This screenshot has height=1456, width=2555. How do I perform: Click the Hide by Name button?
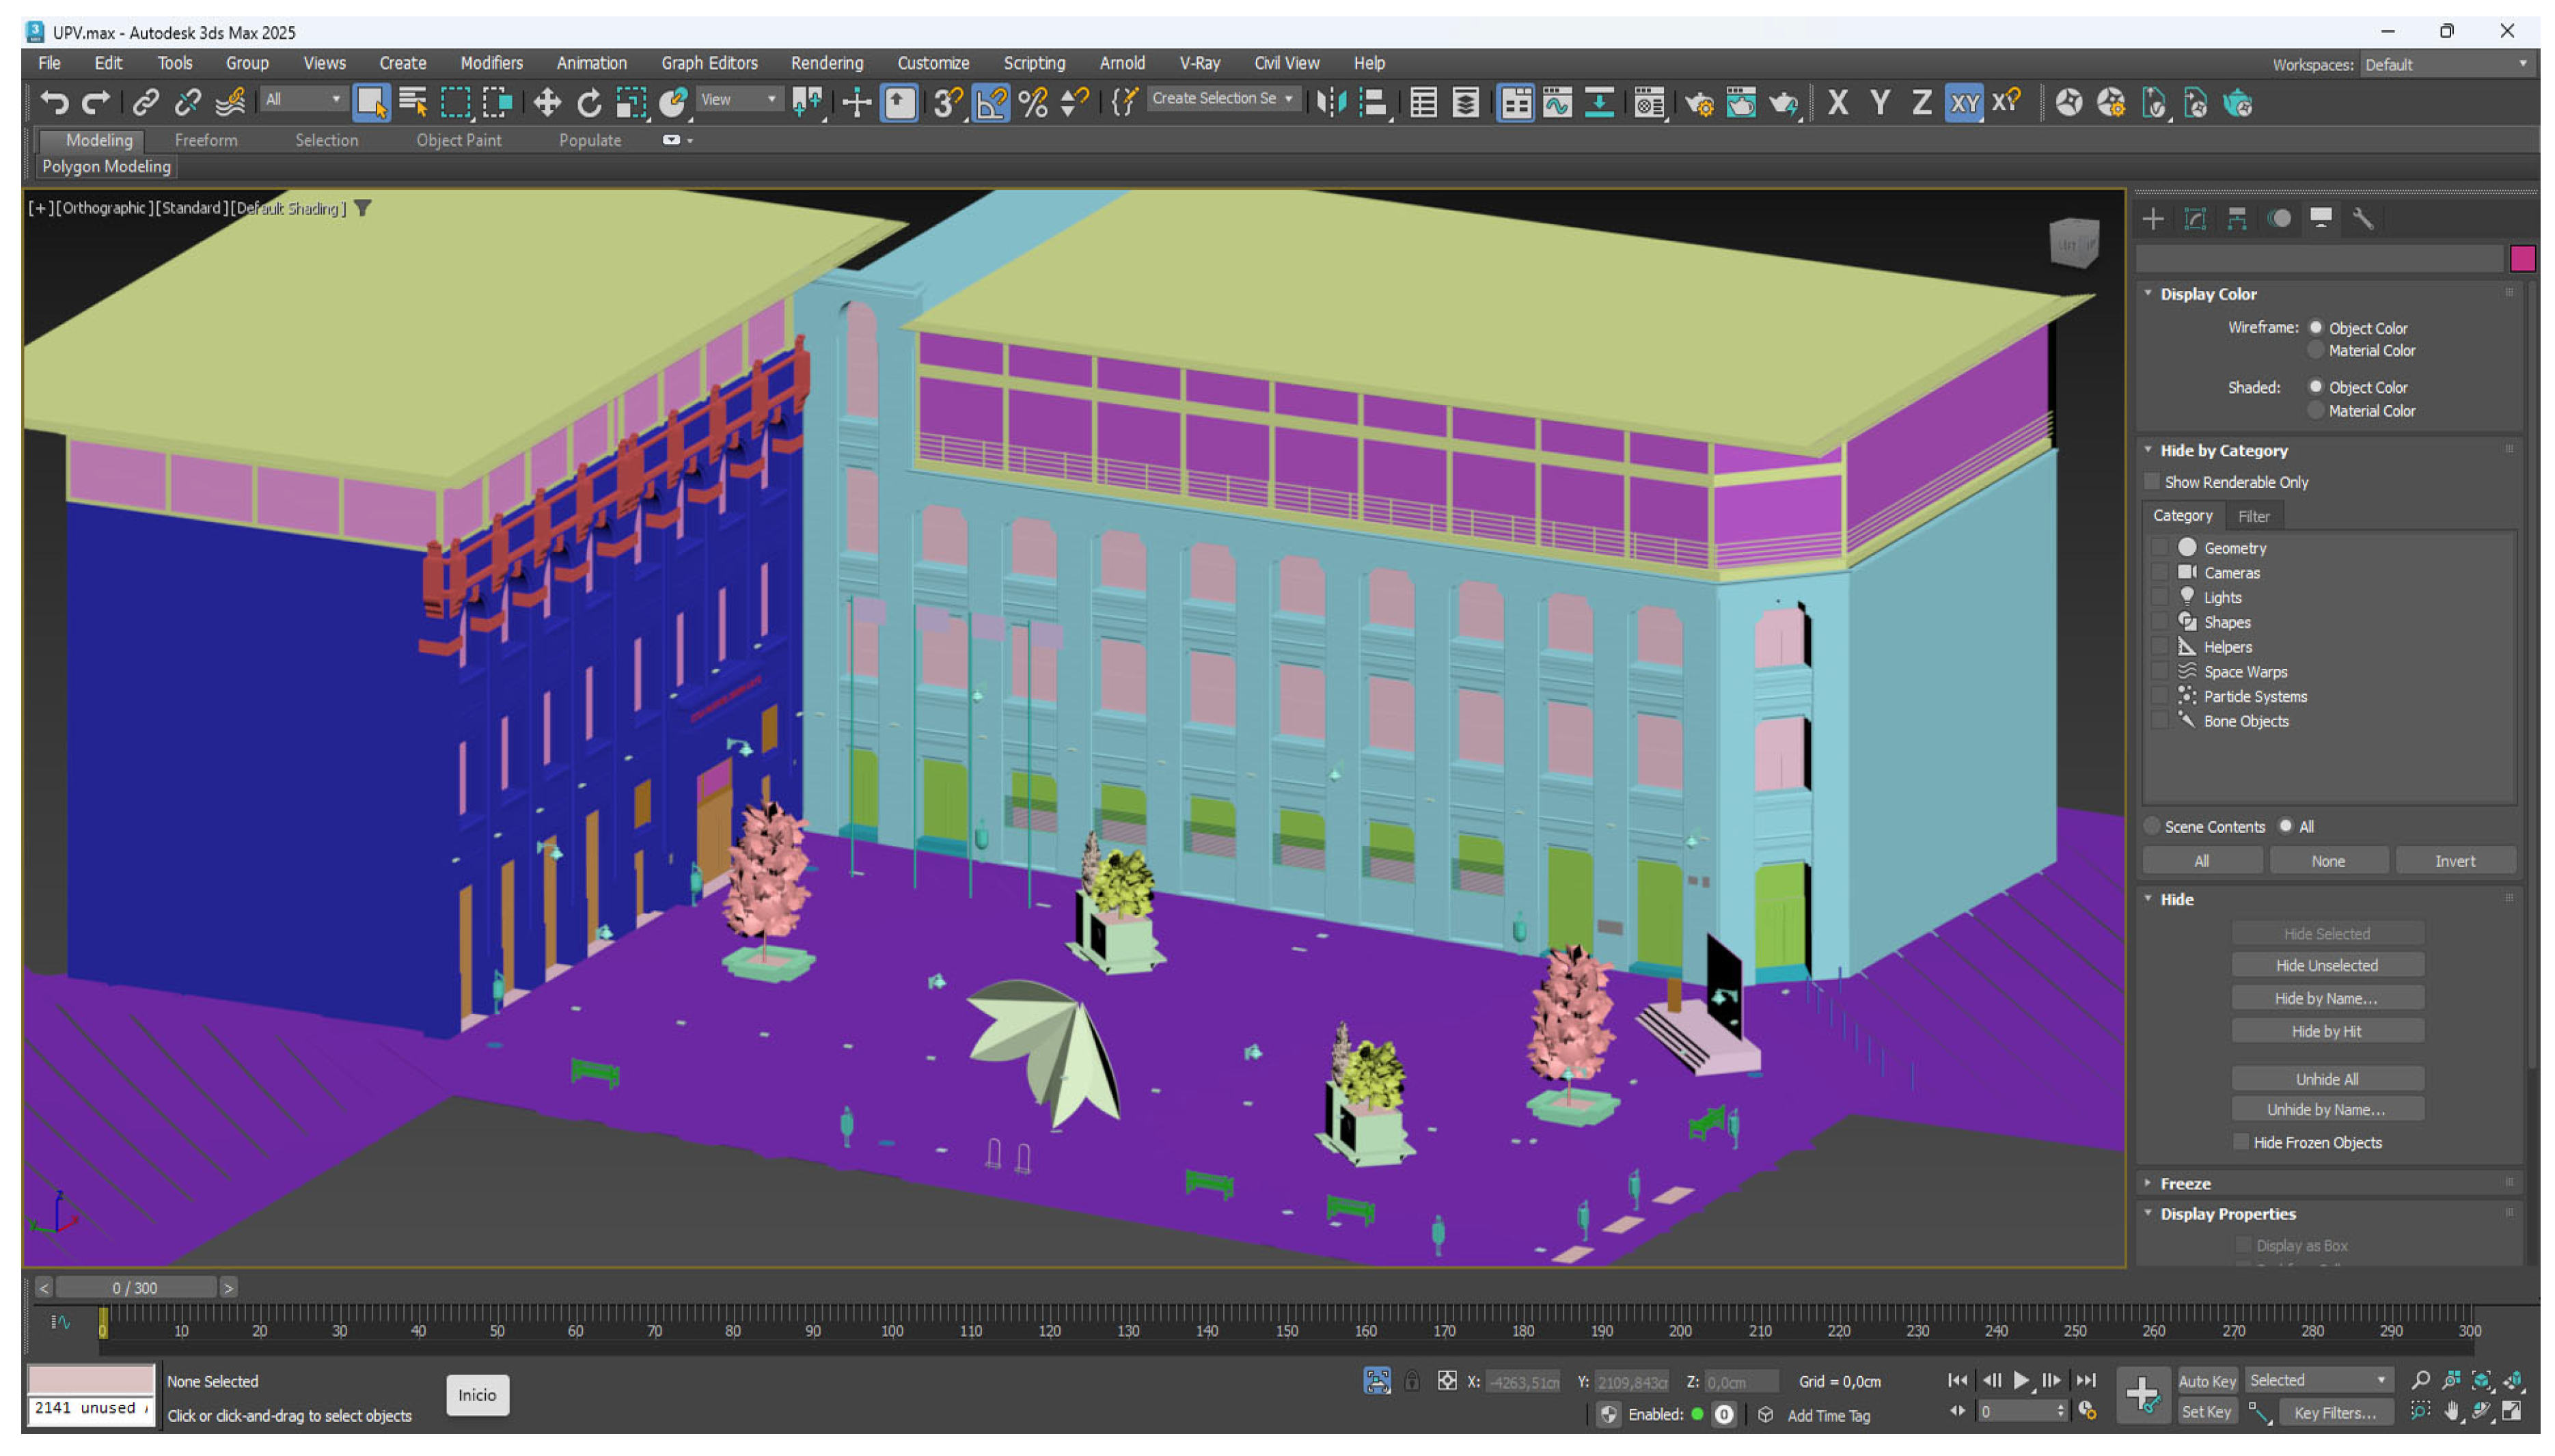point(2326,998)
